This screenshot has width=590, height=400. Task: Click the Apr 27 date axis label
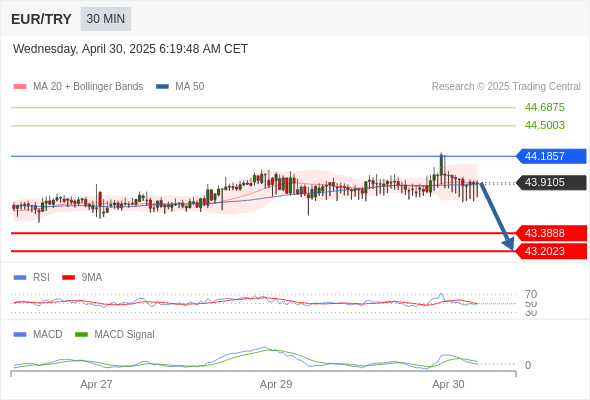pyautogui.click(x=96, y=384)
